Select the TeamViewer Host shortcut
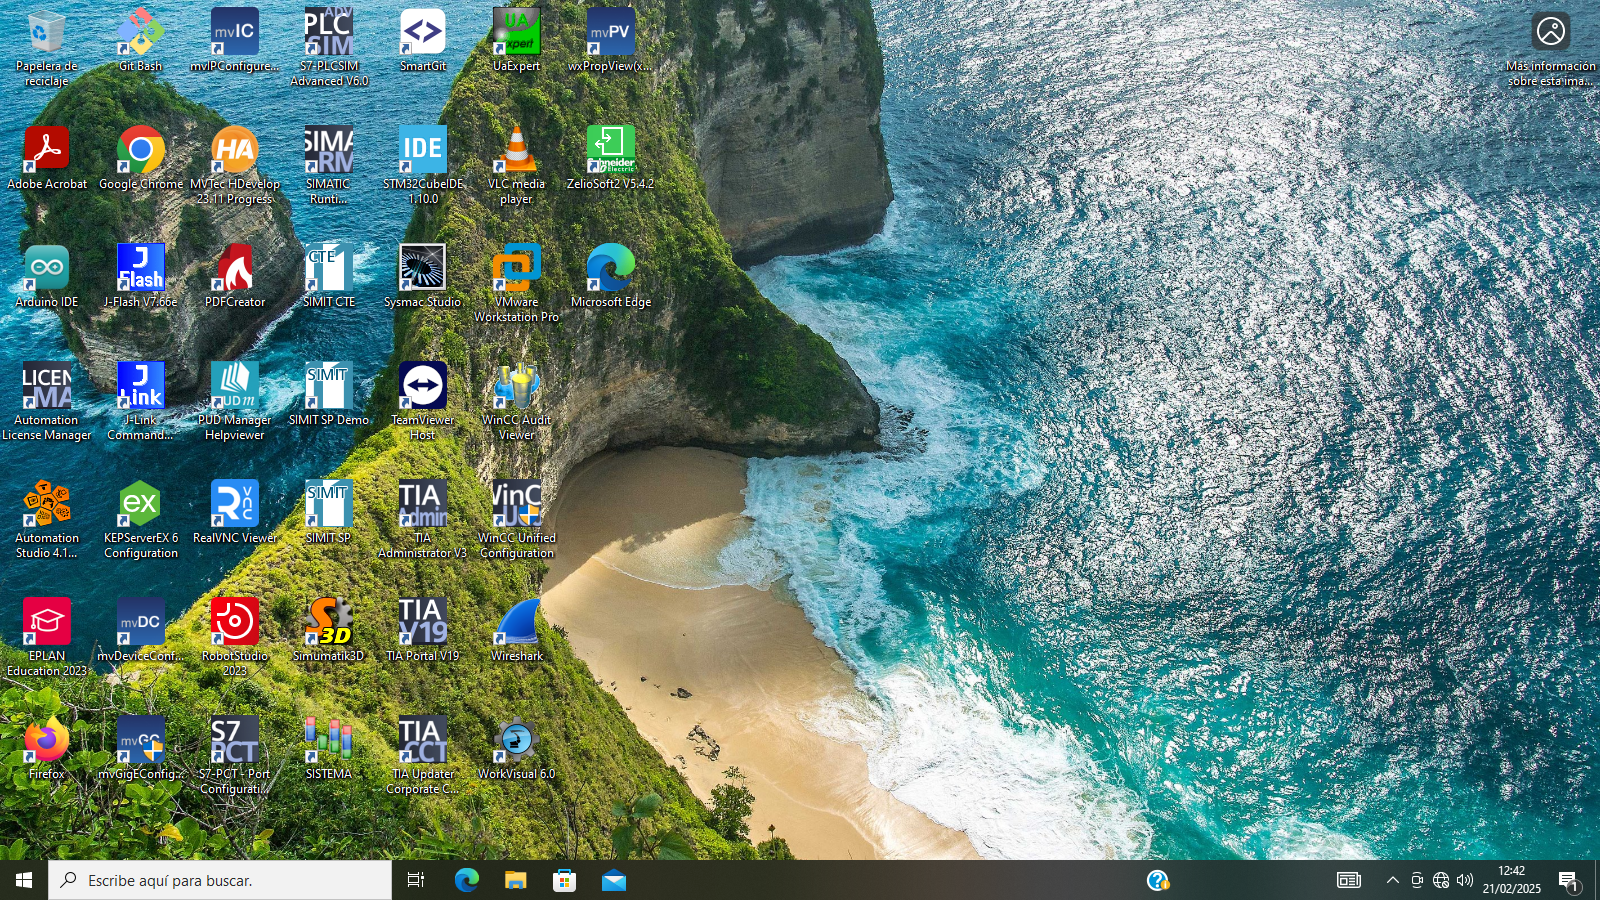The height and width of the screenshot is (900, 1600). tap(422, 387)
